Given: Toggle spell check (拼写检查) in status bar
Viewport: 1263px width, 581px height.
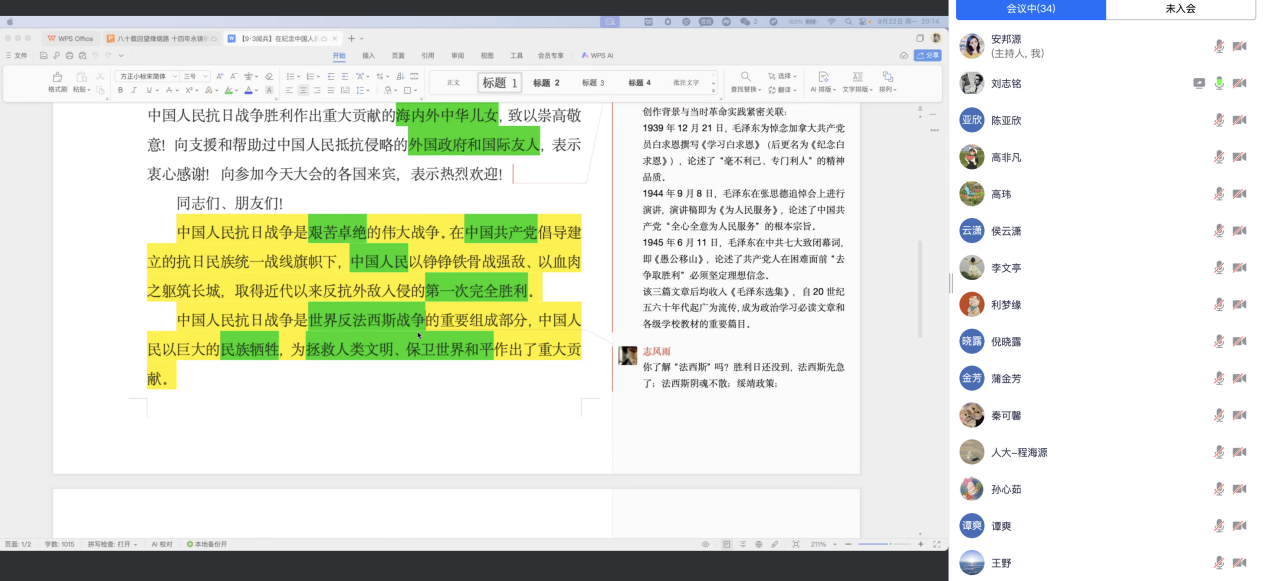Looking at the screenshot, I should point(110,544).
